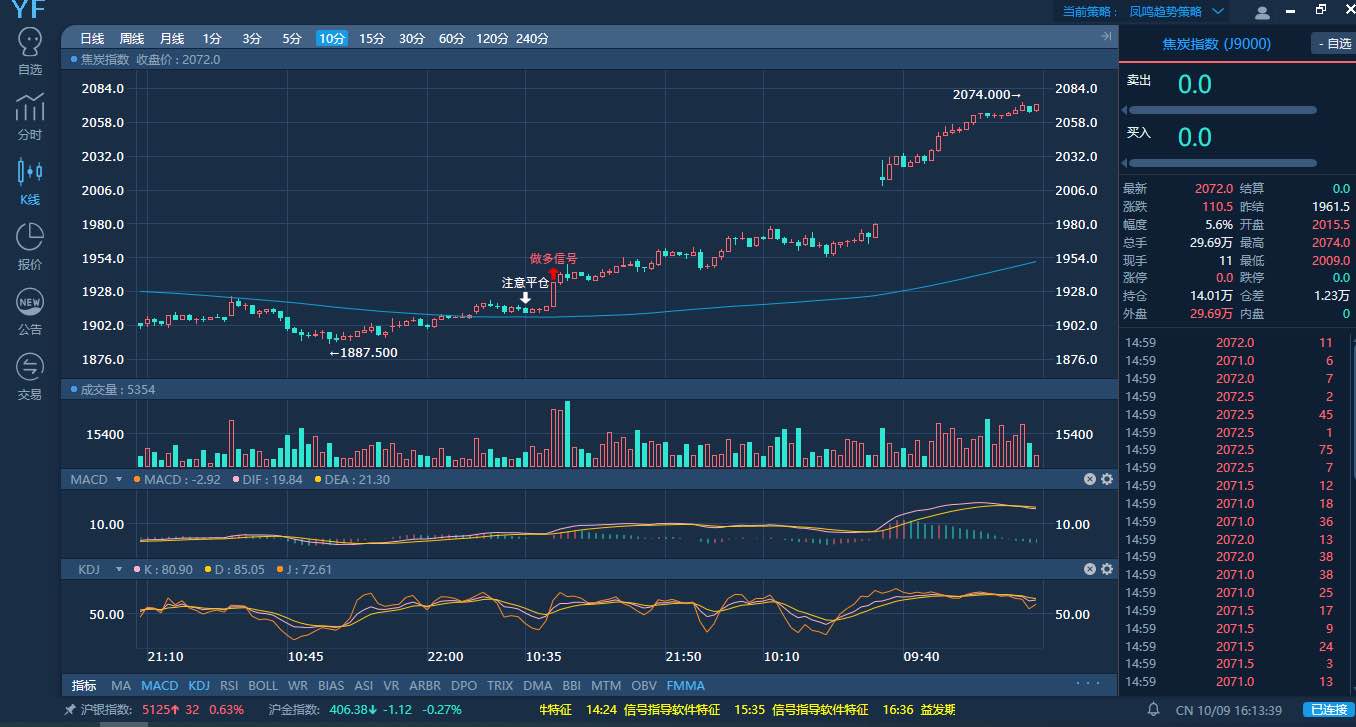Select the 5分 timeframe

pyautogui.click(x=292, y=38)
